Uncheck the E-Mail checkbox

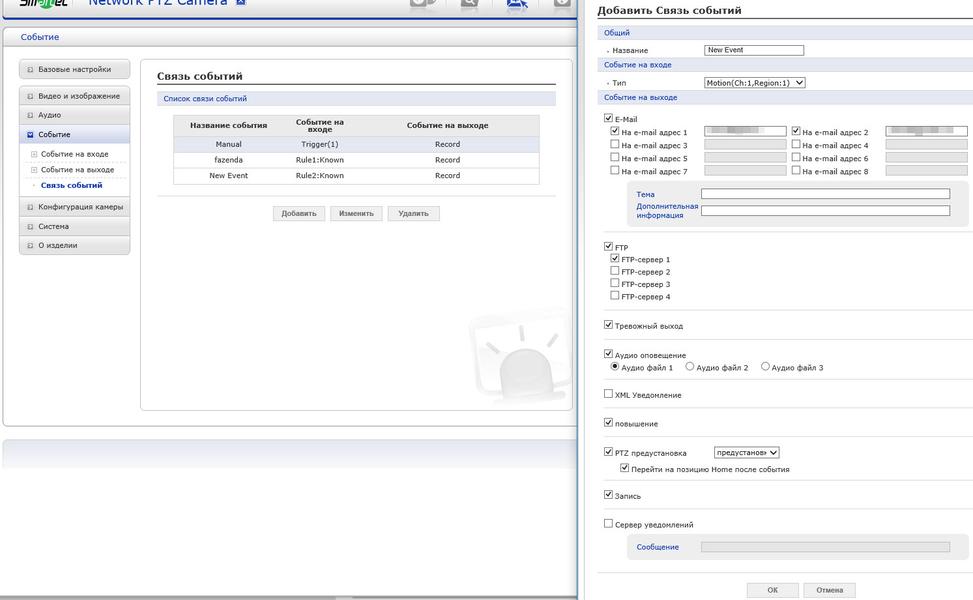[x=608, y=118]
